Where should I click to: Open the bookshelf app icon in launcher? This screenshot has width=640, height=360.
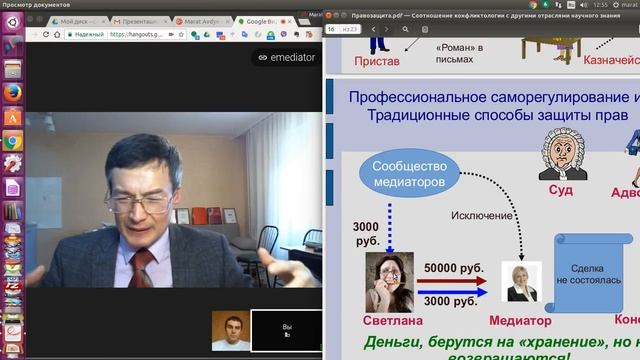[x=12, y=211]
